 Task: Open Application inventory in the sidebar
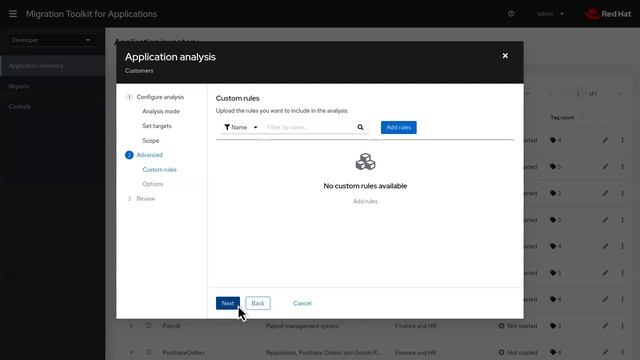click(52, 66)
